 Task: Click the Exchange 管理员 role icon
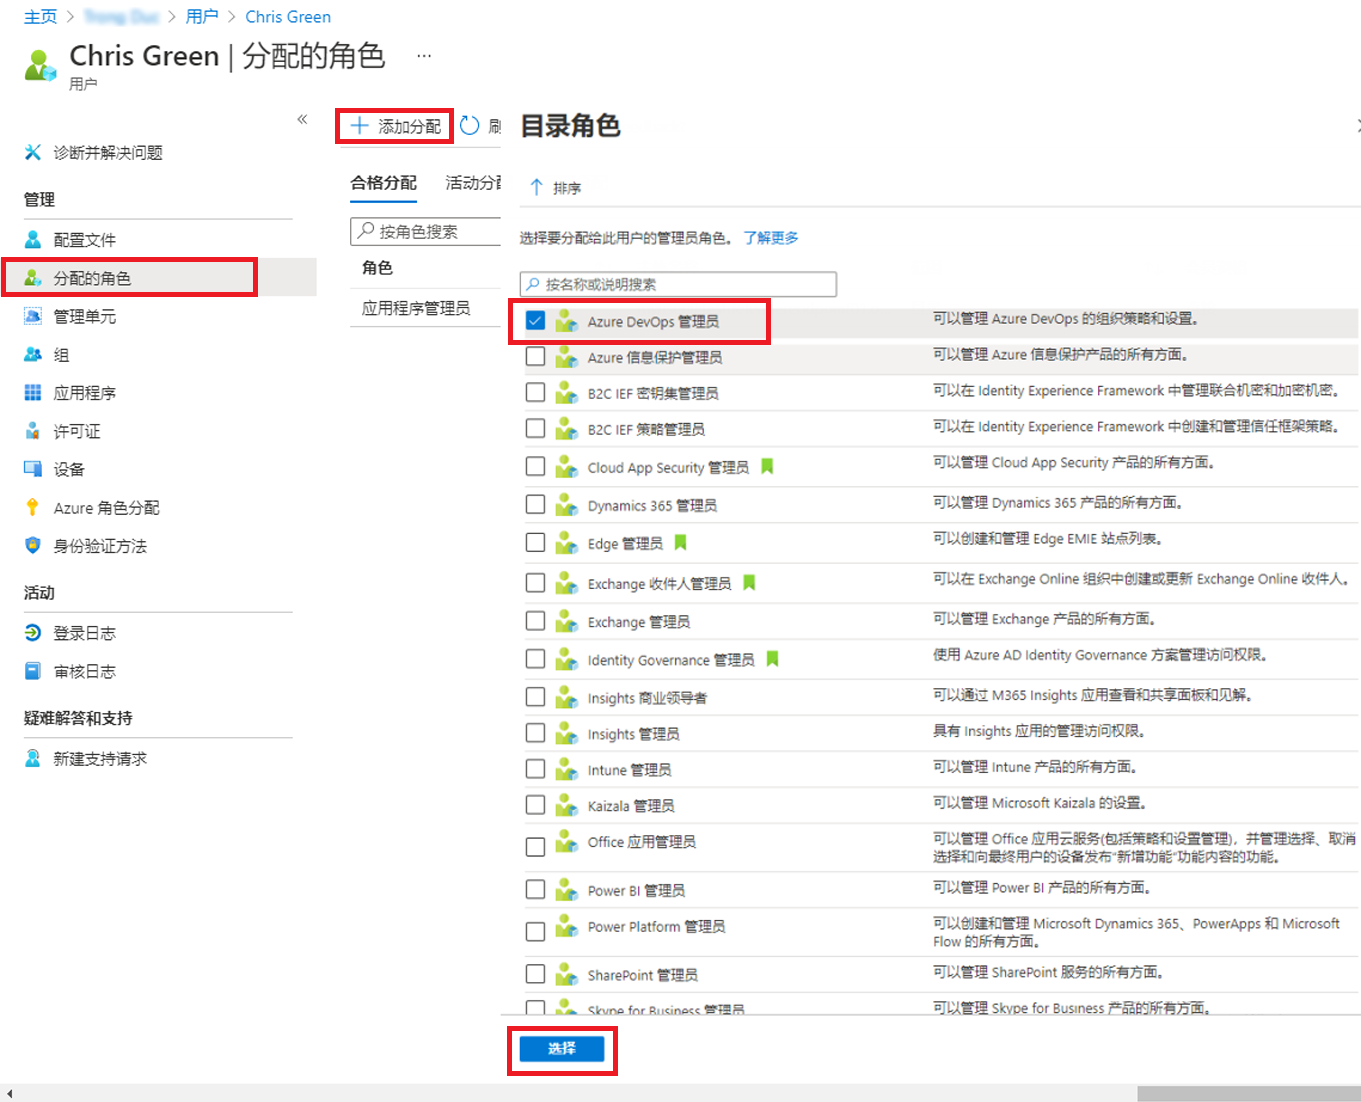coord(567,621)
